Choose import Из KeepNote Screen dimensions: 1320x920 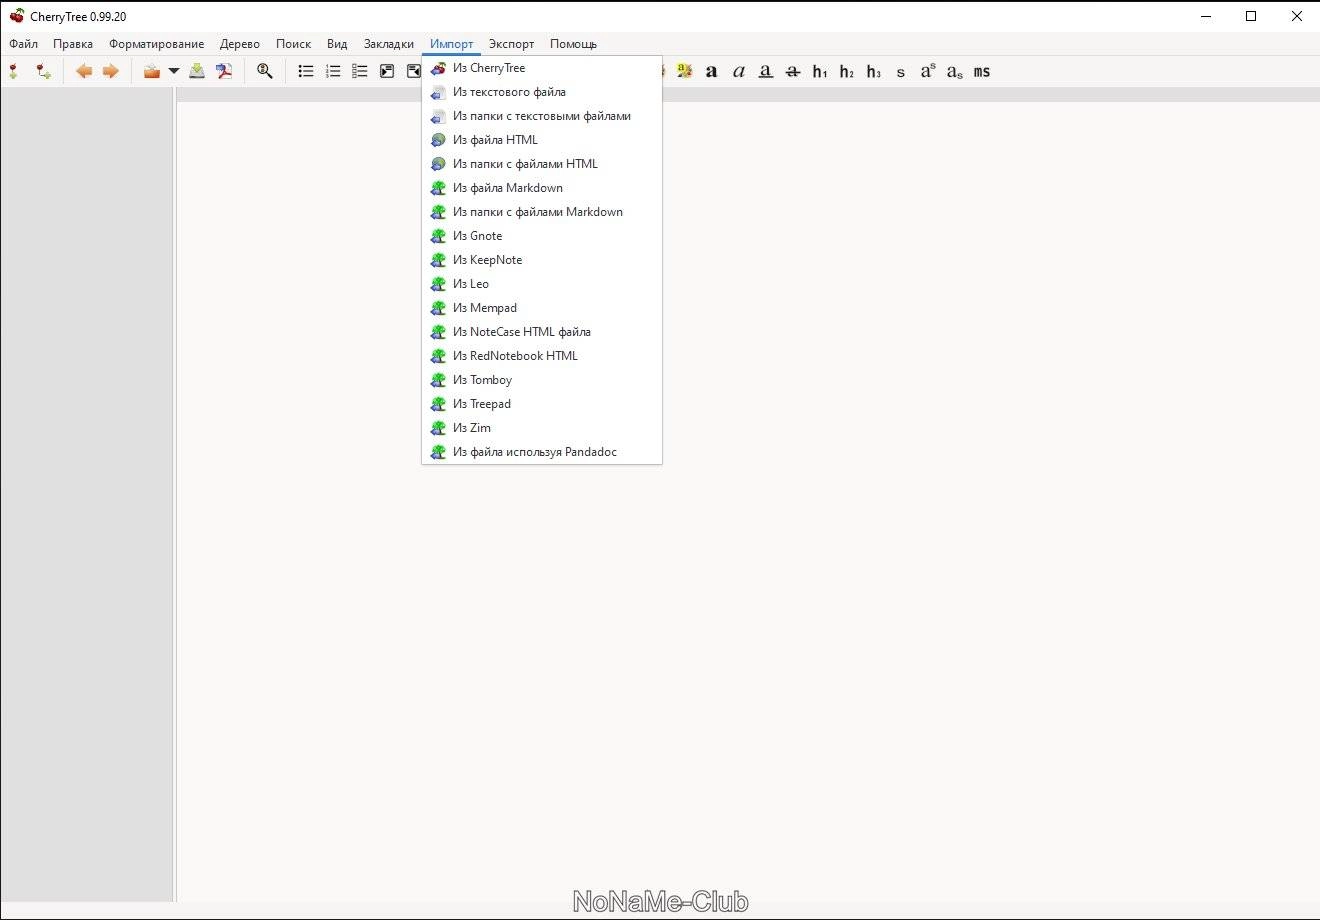542,260
